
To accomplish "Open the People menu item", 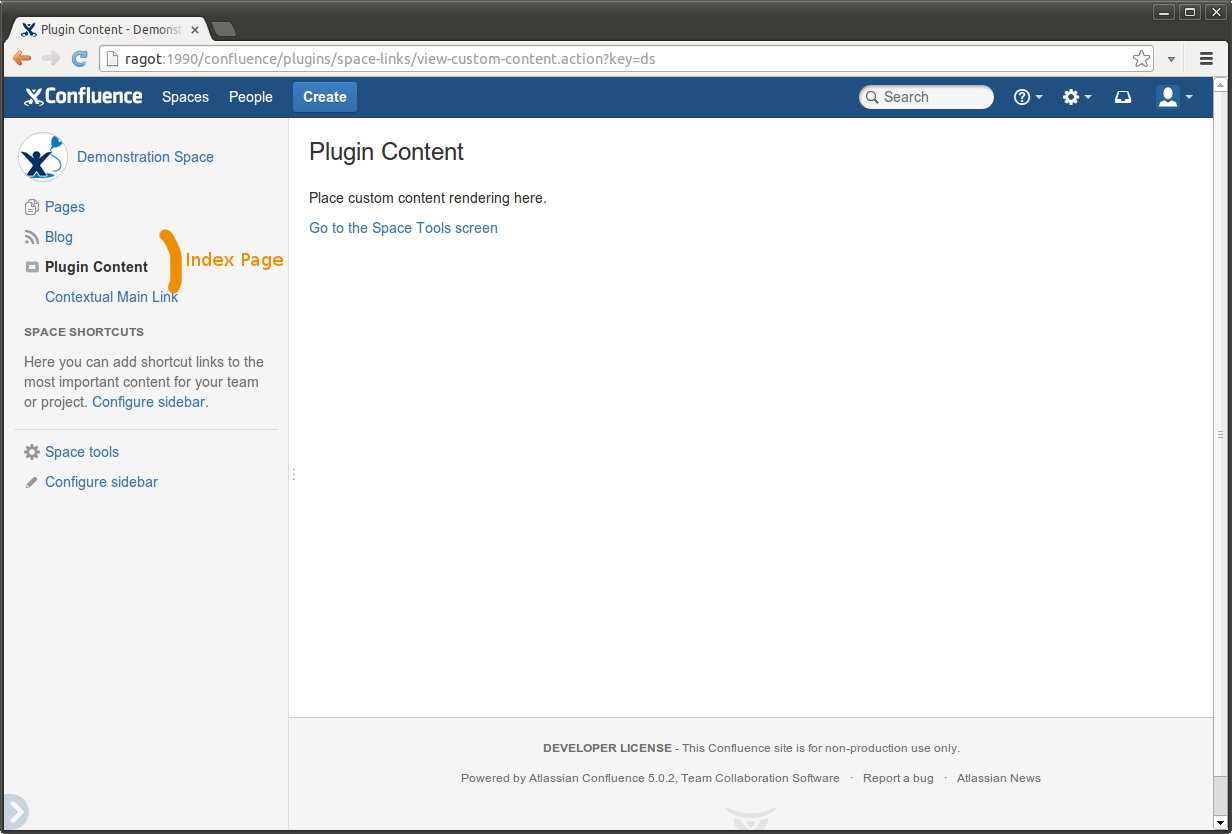I will (250, 97).
